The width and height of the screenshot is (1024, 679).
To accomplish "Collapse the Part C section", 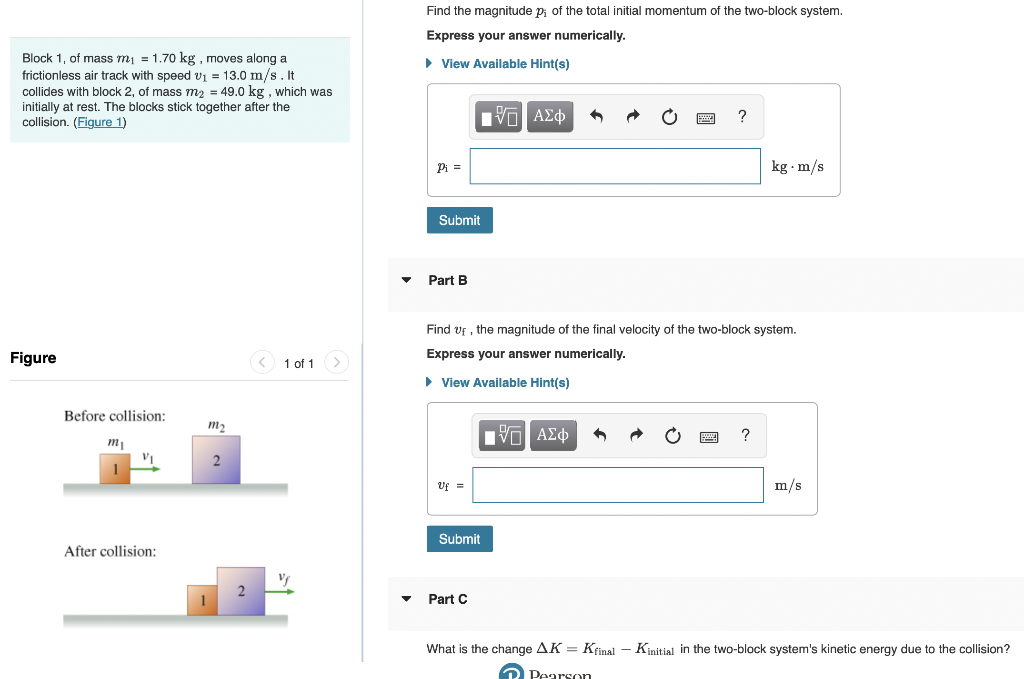I will [x=405, y=598].
